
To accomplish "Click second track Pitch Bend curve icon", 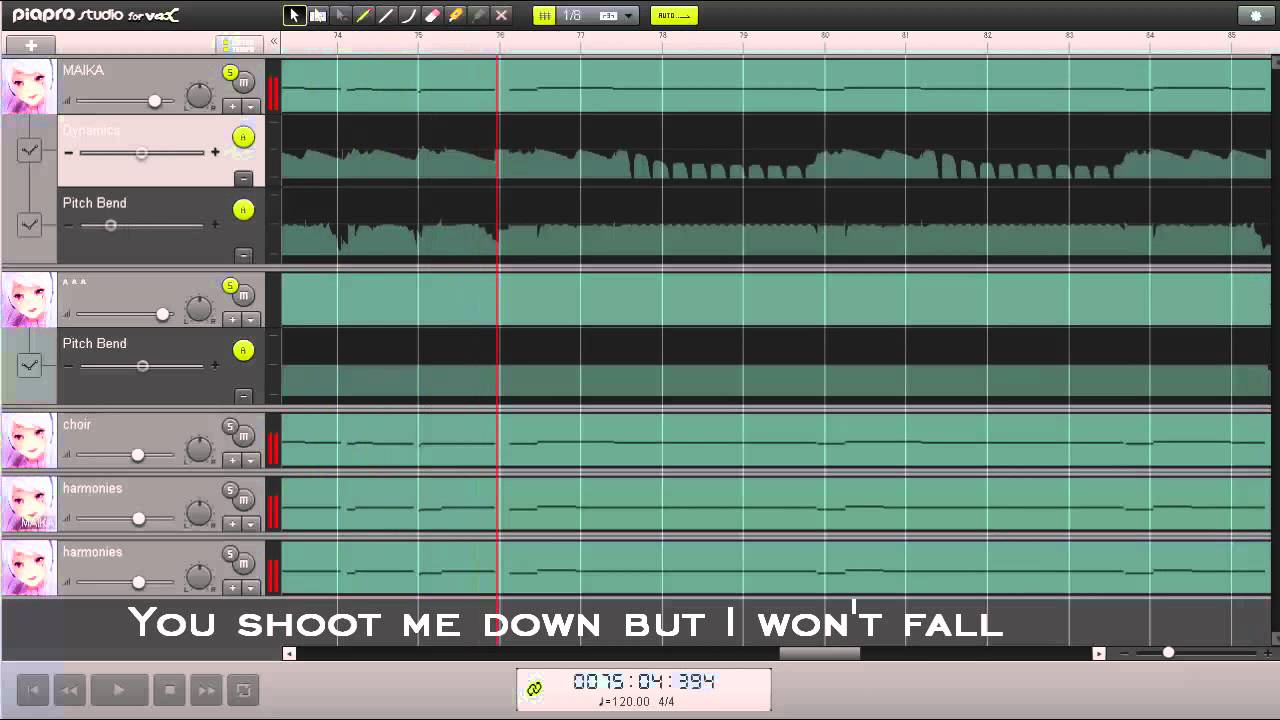I will pyautogui.click(x=29, y=365).
